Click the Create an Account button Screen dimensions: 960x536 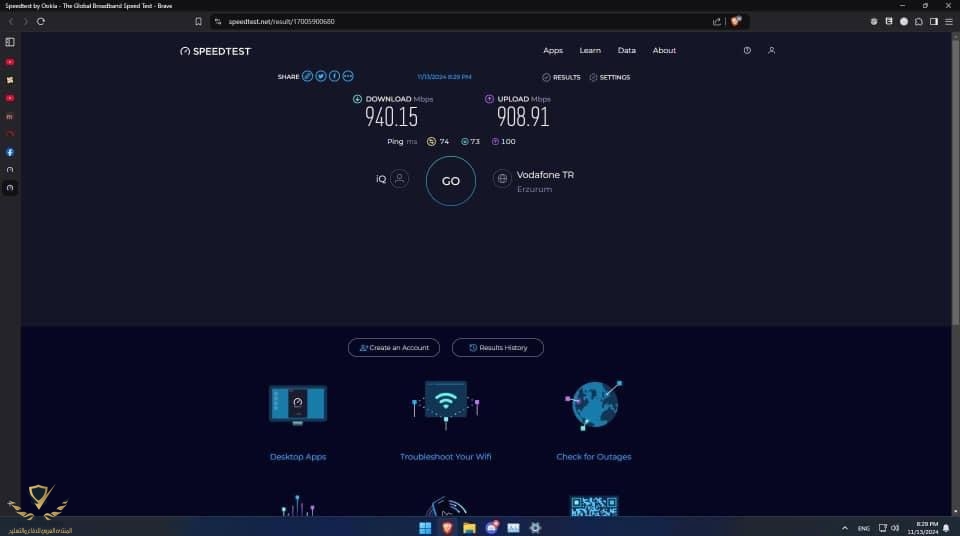point(394,348)
